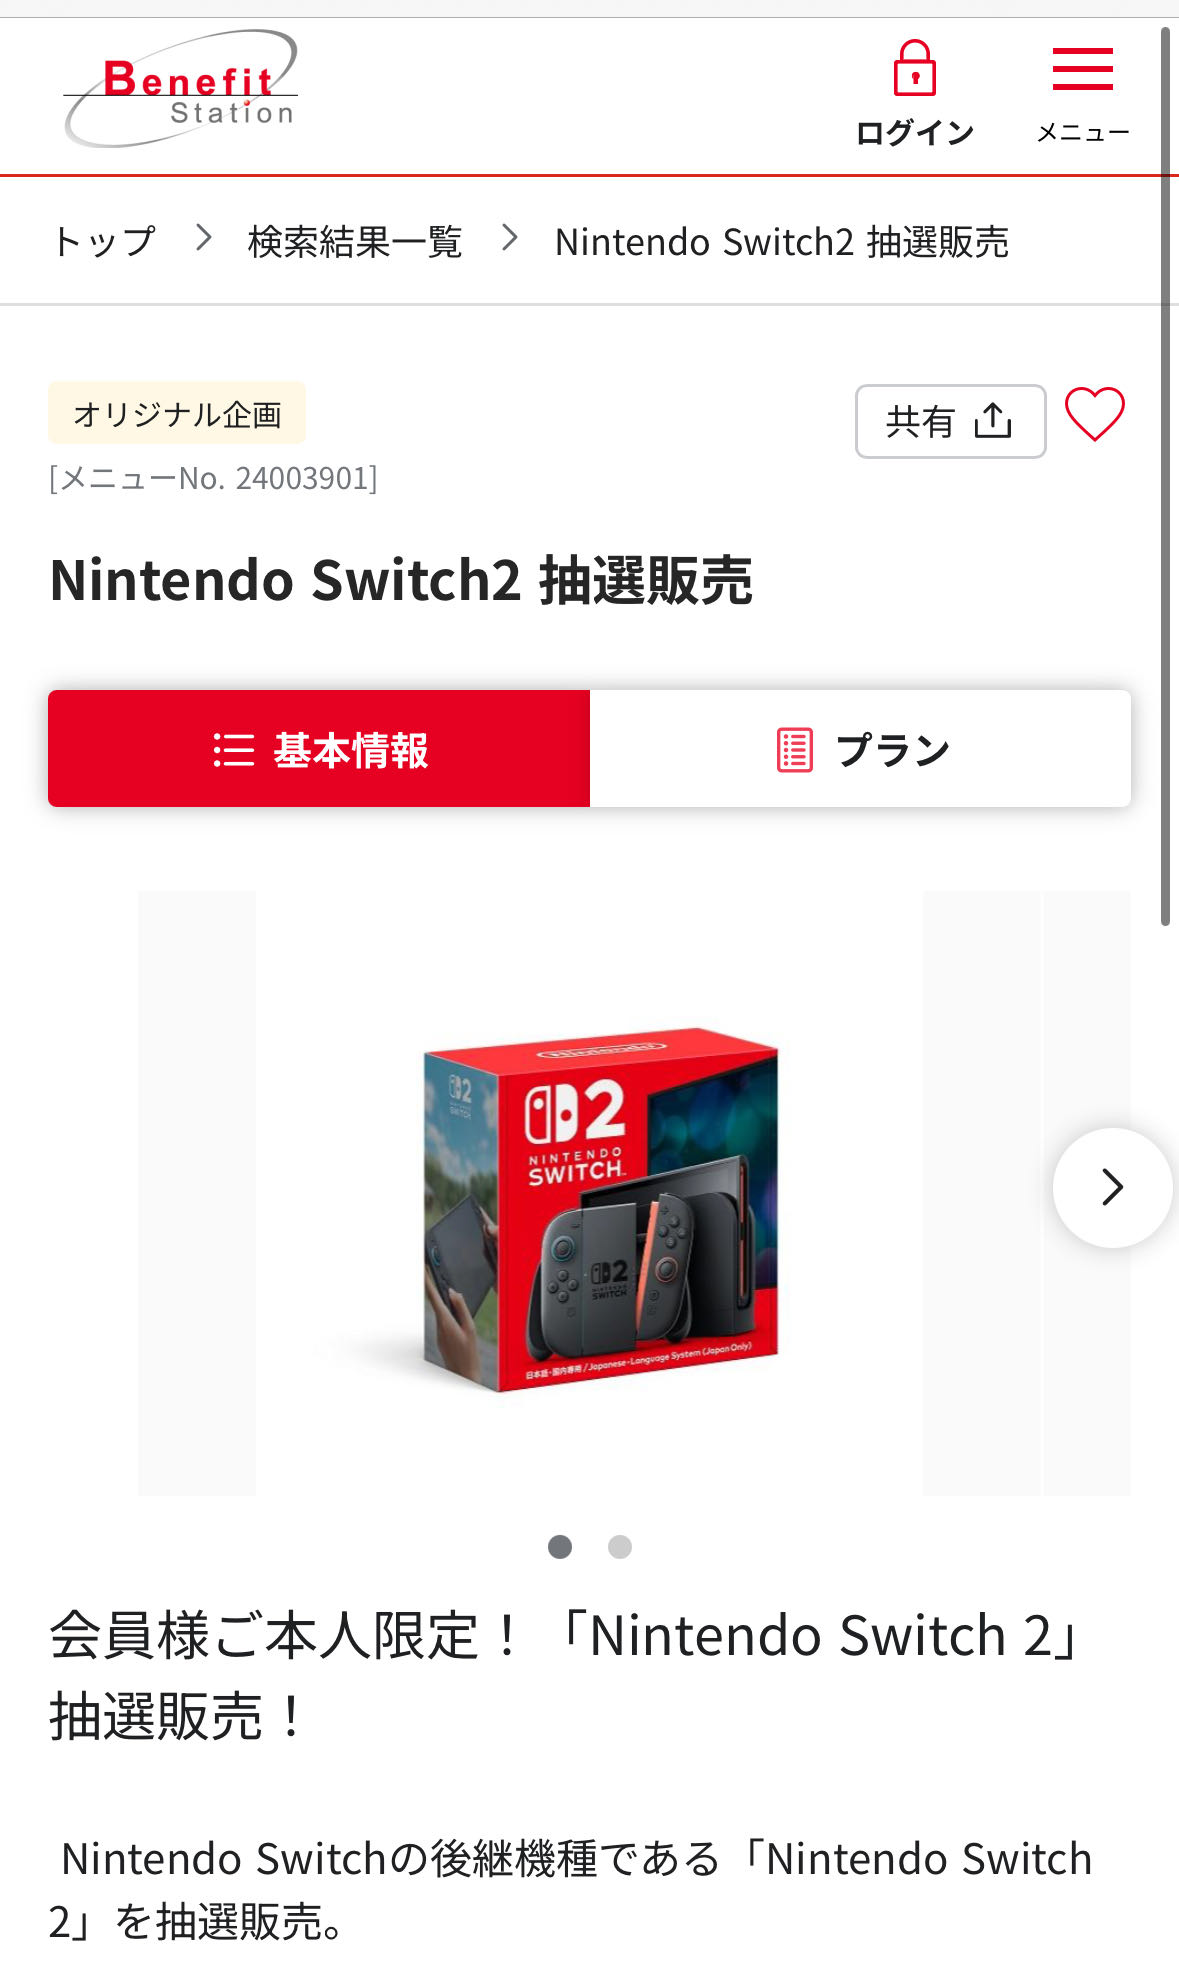The image size is (1179, 1962).
Task: Go to トップ breadcrumb link
Action: tap(104, 242)
